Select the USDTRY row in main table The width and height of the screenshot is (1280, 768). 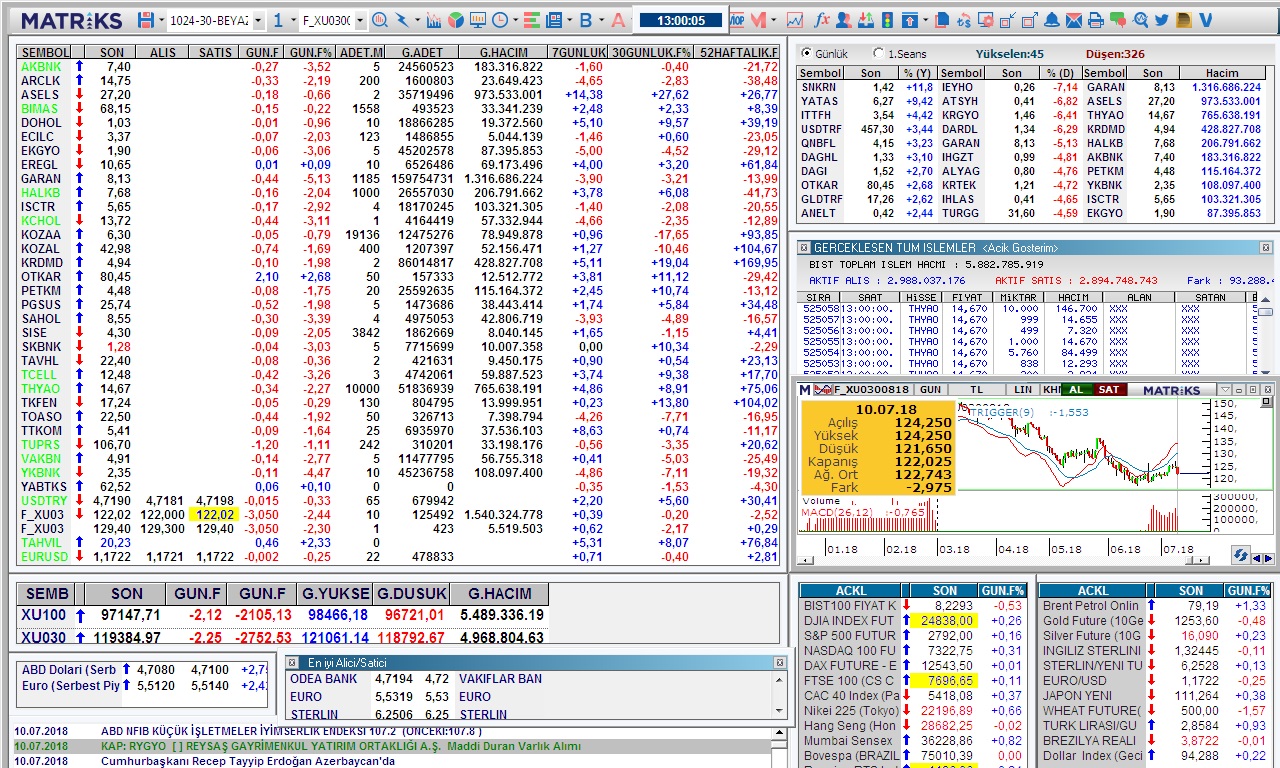click(399, 501)
